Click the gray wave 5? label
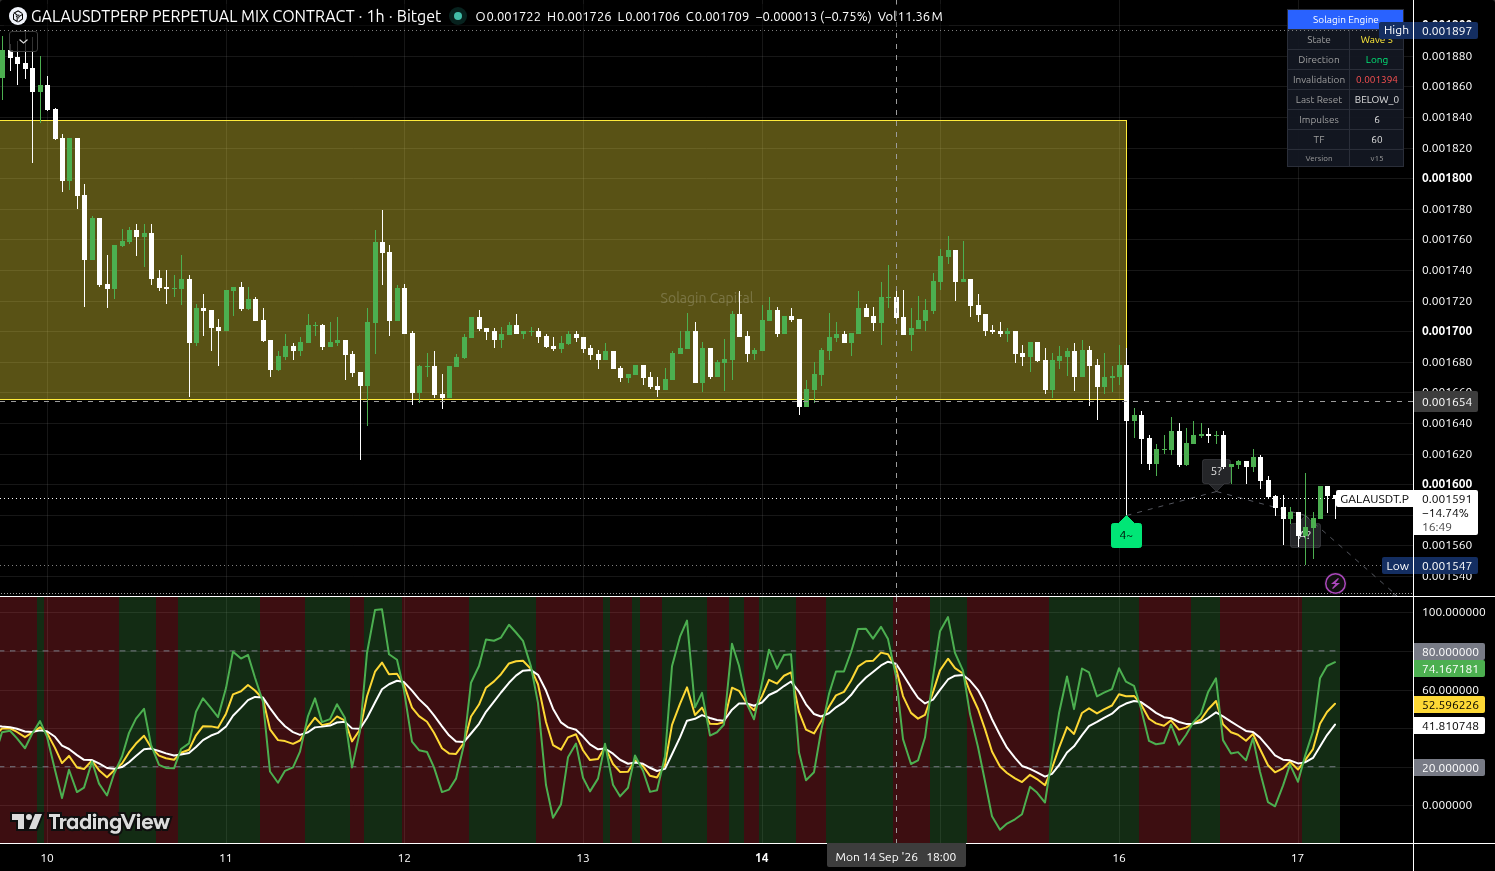The width and height of the screenshot is (1495, 871). pos(1216,472)
